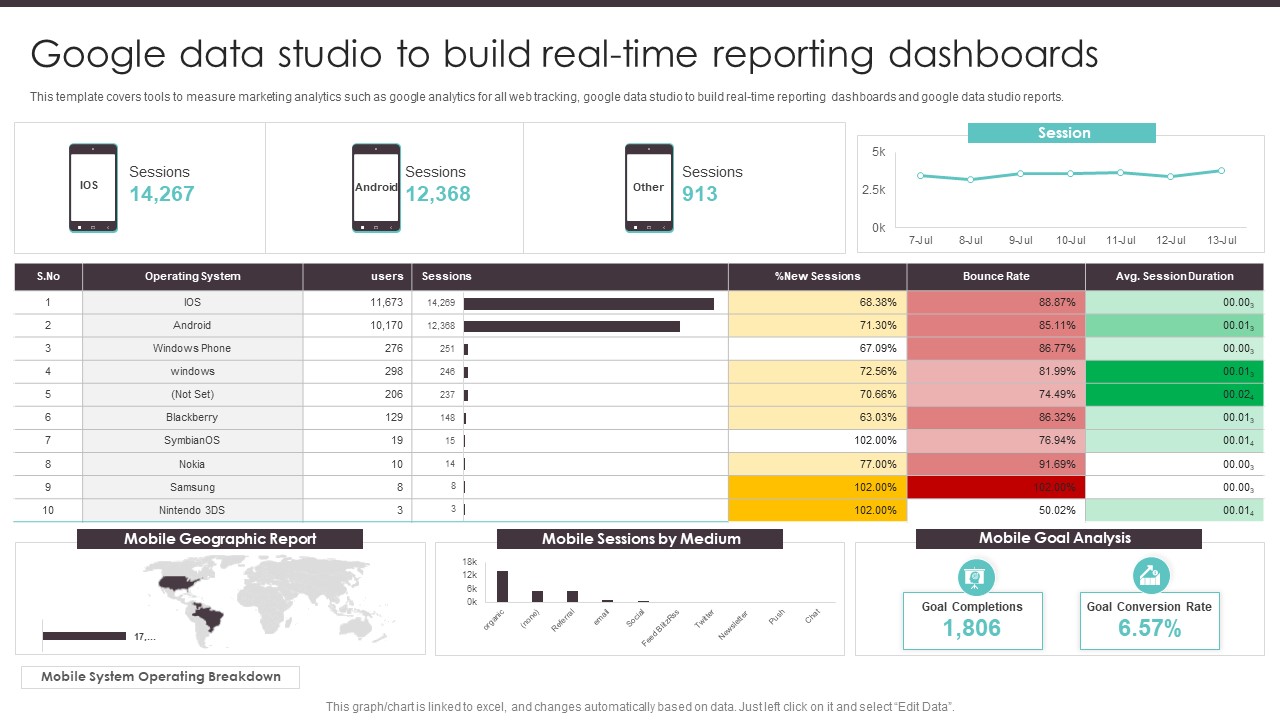Click the dashboard title heading
Screen dimensions: 1280x720
pyautogui.click(x=564, y=54)
